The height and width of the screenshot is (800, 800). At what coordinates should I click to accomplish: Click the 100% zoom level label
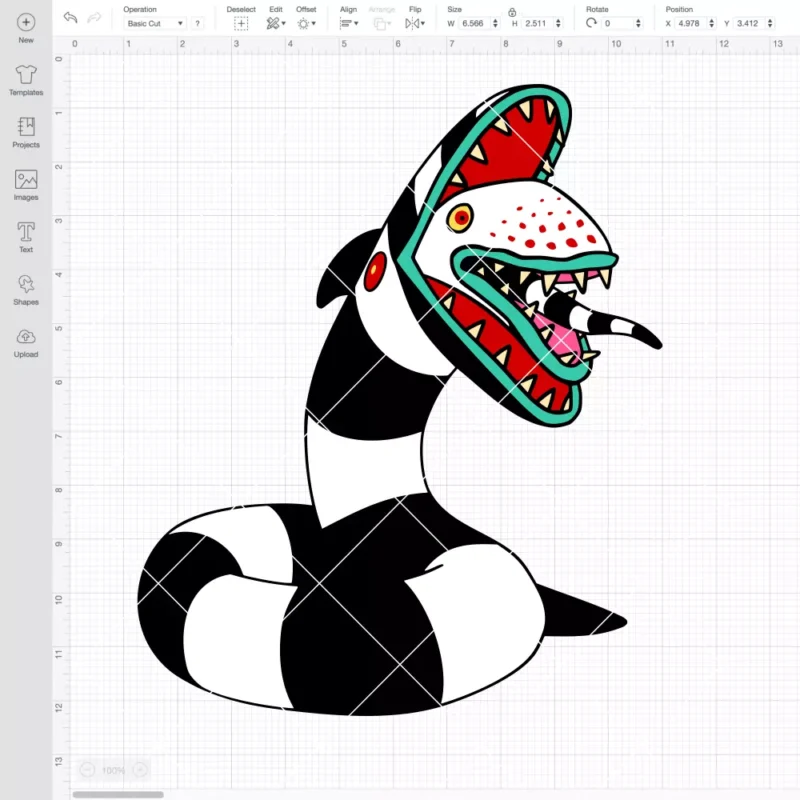point(113,770)
